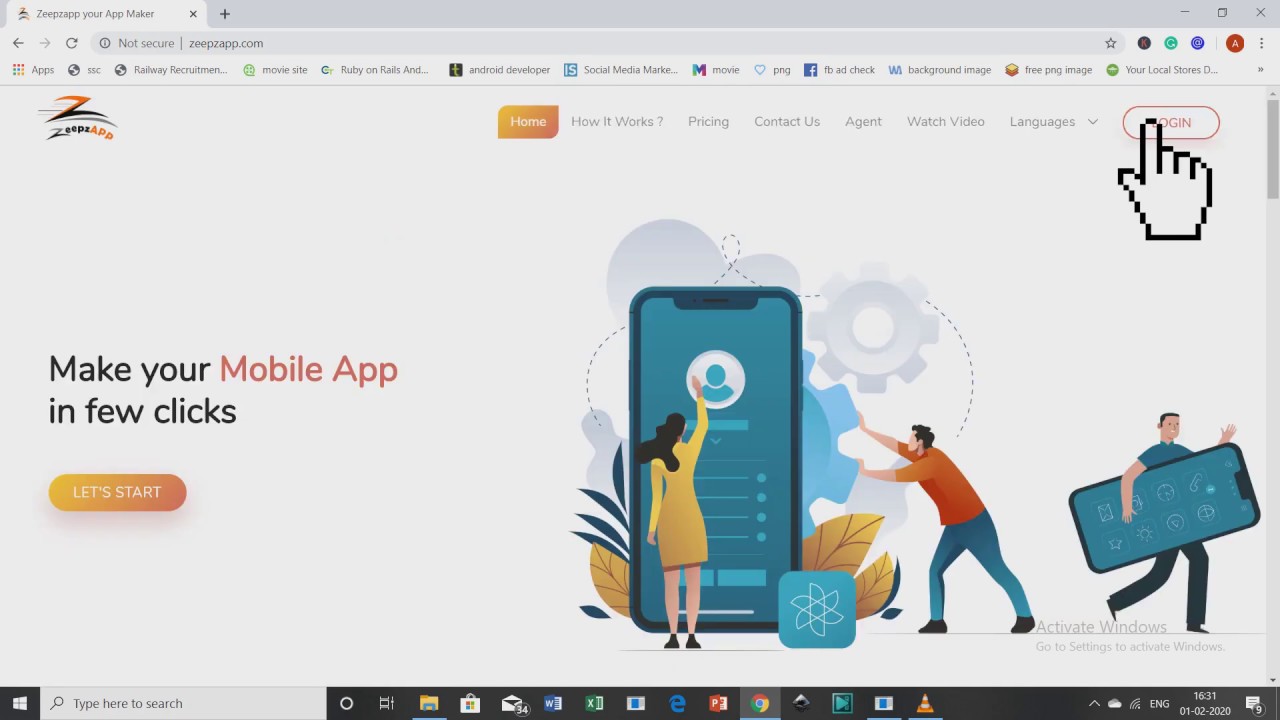Open the fb ad check bookmark
Screen dimensions: 1280x720
coord(840,70)
